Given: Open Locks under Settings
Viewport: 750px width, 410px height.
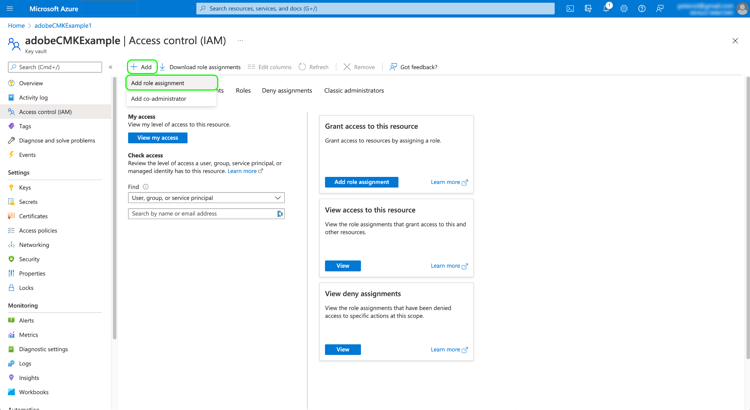Looking at the screenshot, I should pyautogui.click(x=26, y=288).
